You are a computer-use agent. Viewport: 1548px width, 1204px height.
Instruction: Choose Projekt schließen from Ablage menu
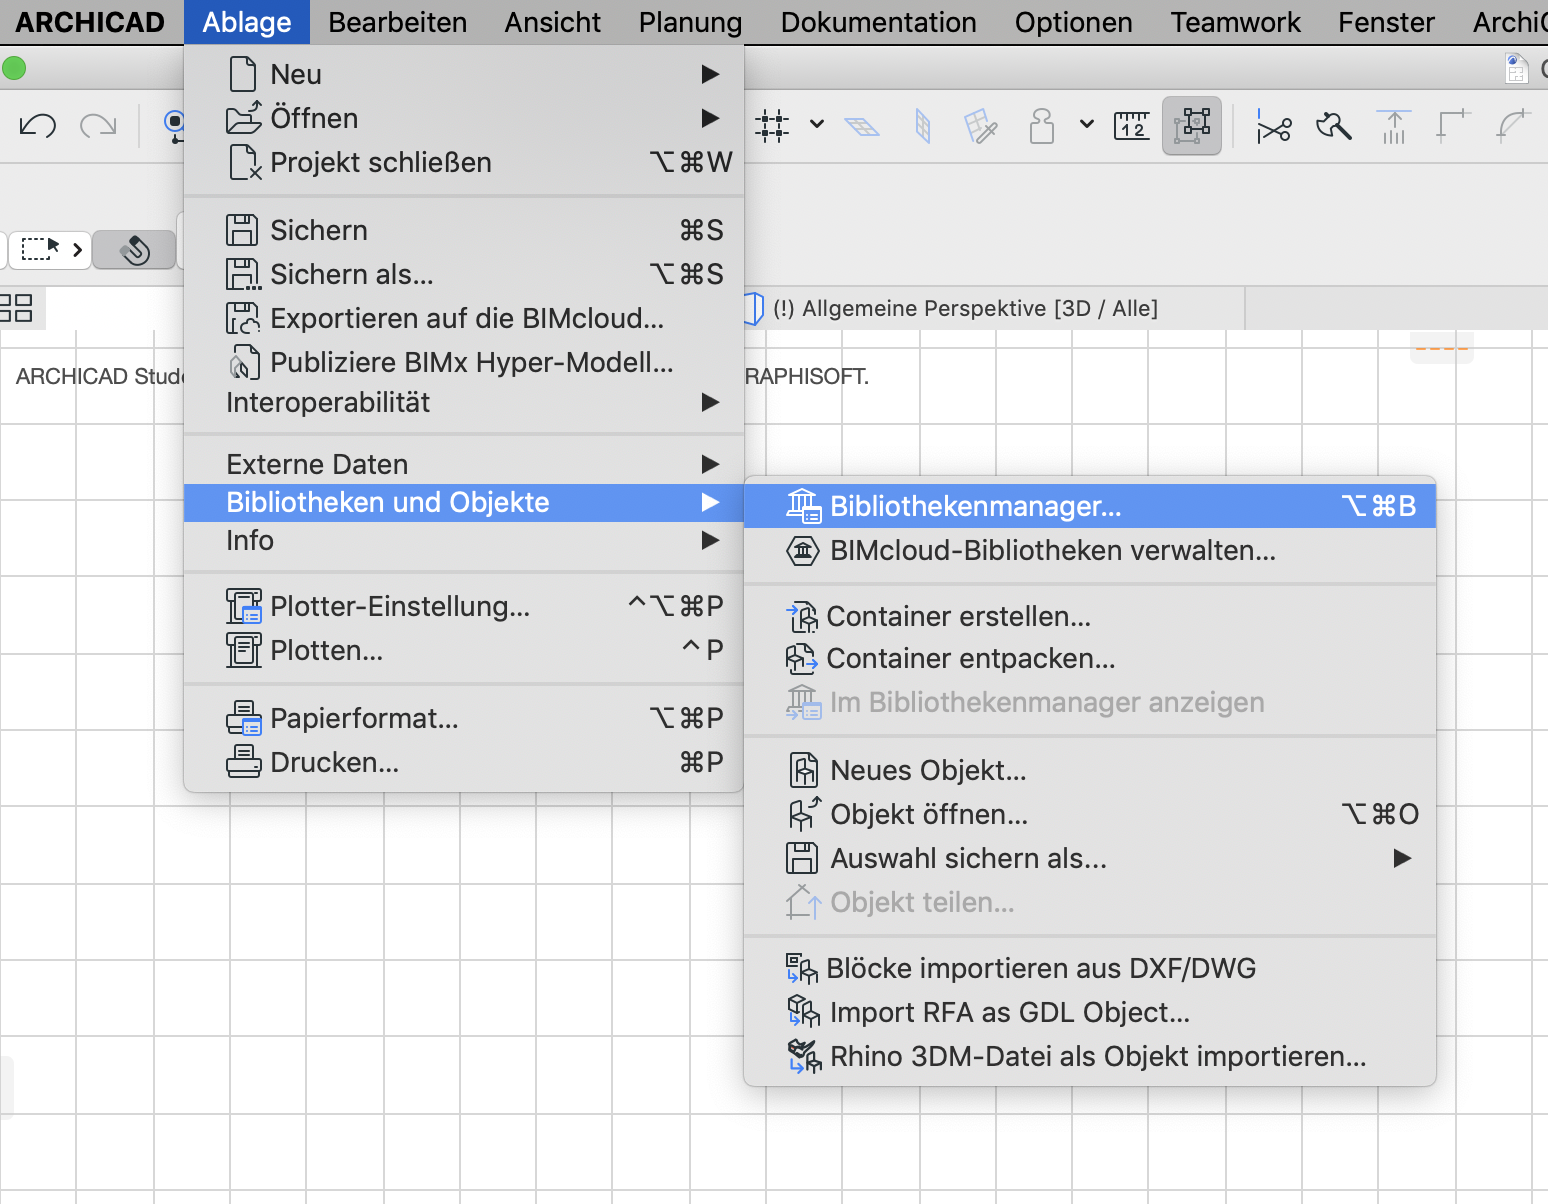pos(464,162)
